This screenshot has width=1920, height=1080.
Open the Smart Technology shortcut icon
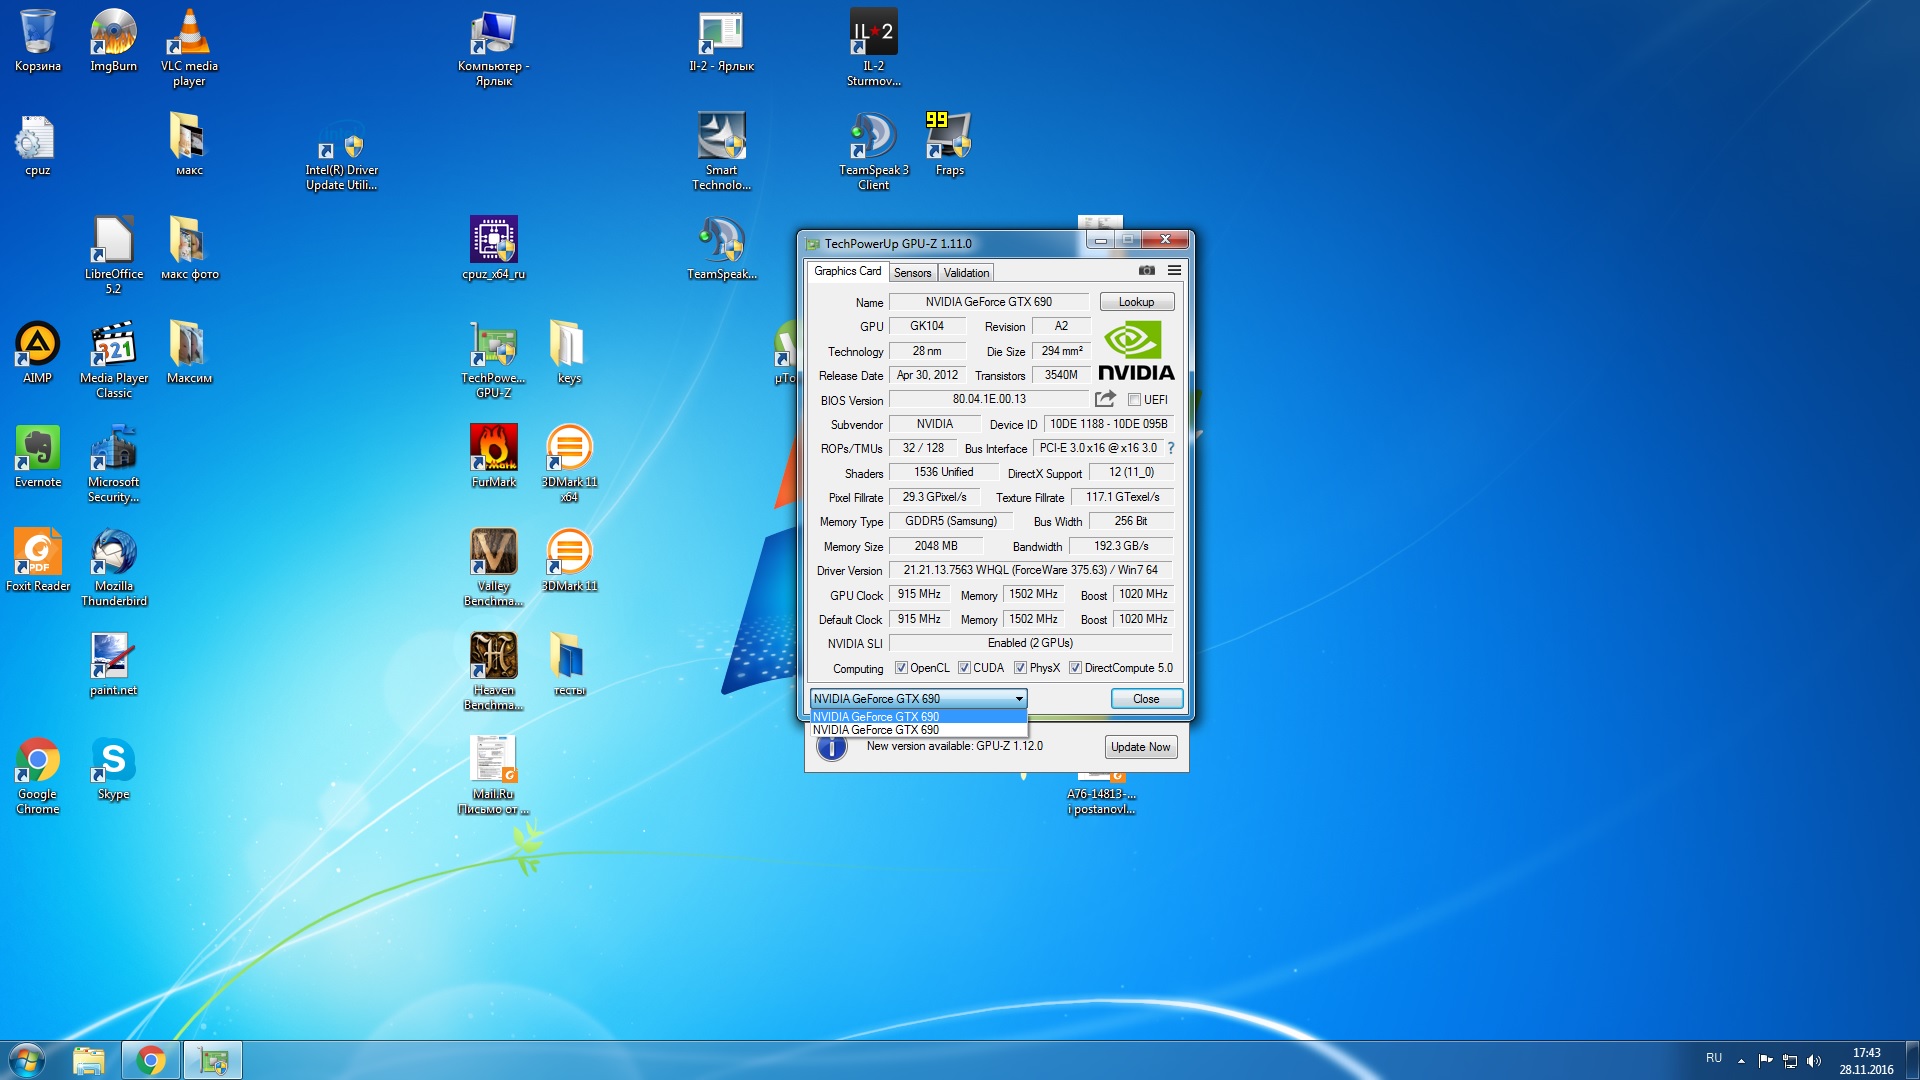coord(721,152)
